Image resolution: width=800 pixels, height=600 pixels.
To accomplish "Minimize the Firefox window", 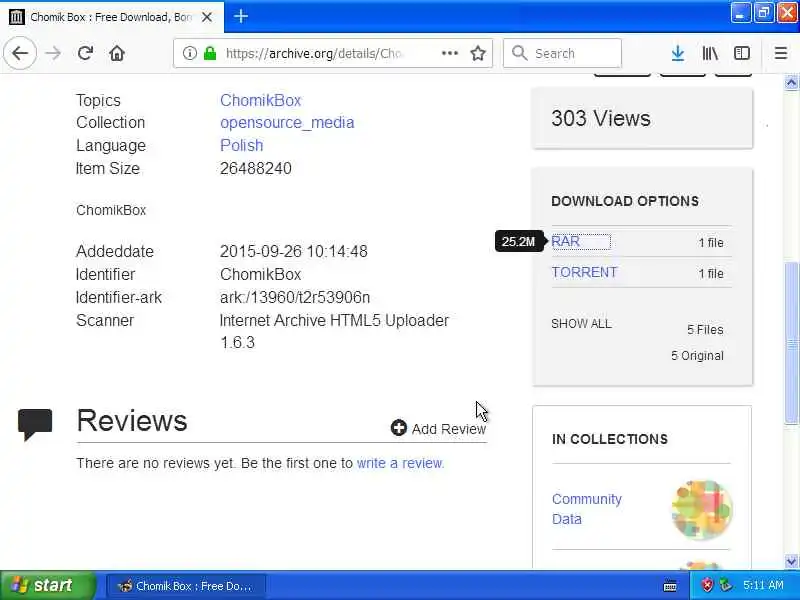I will (x=740, y=13).
